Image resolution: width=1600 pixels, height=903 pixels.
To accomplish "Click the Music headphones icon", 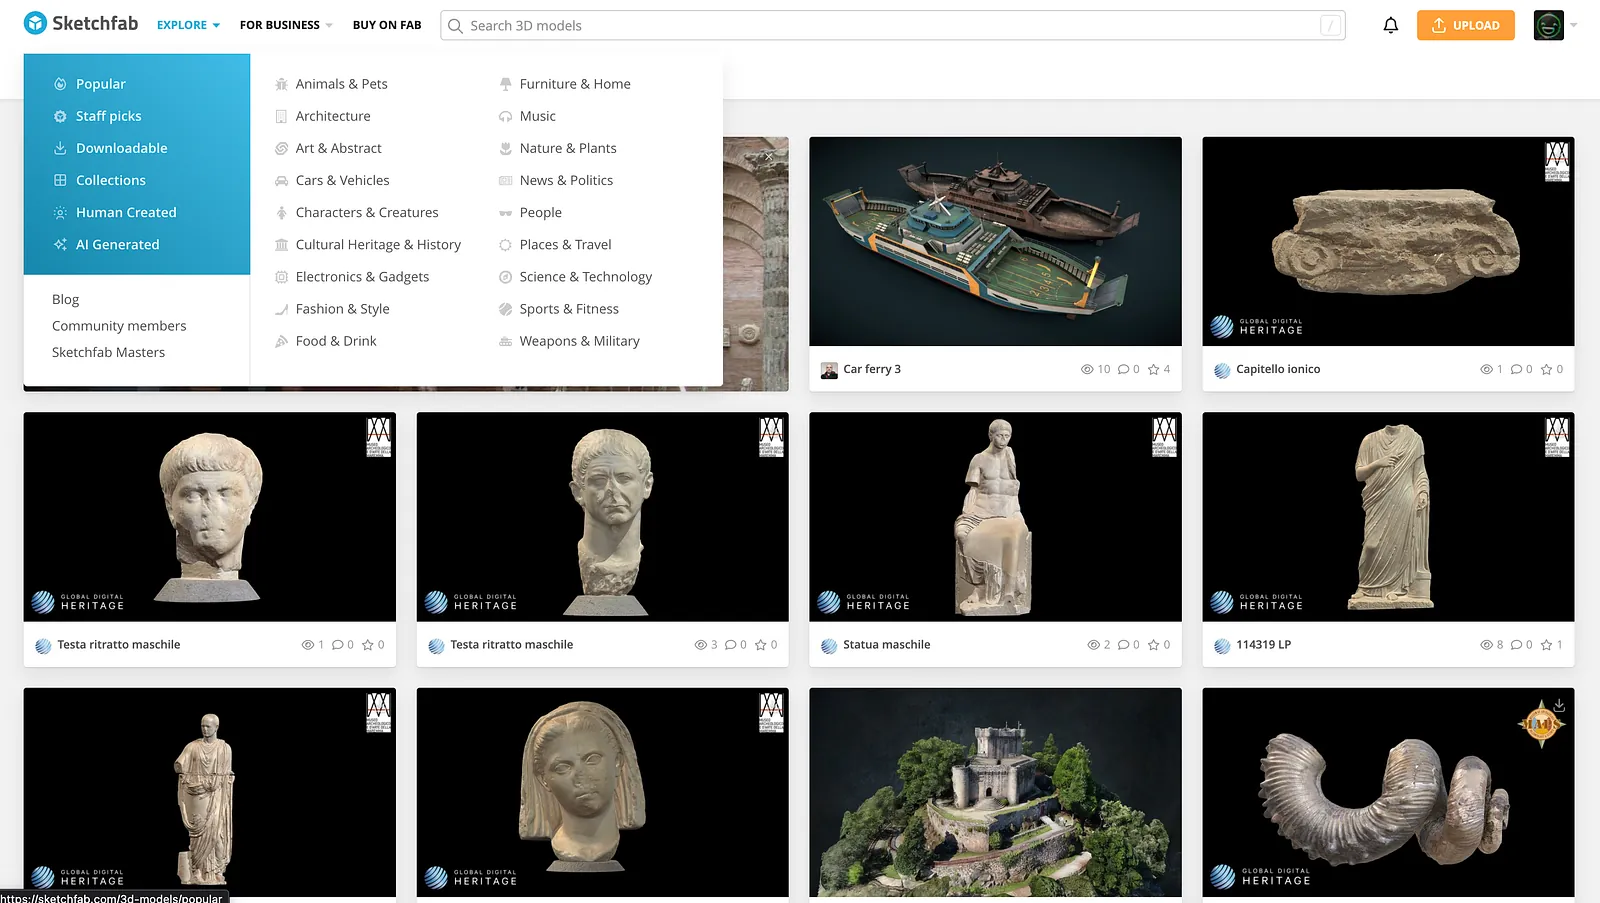I will (x=505, y=116).
